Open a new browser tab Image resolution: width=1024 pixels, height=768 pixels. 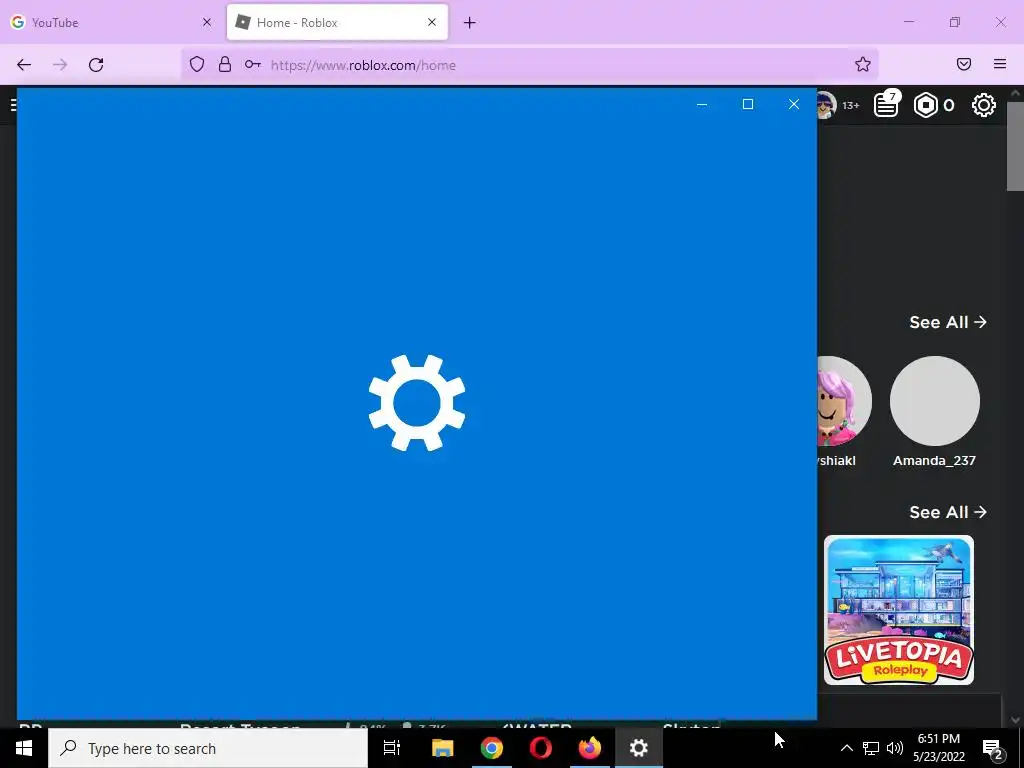click(x=470, y=23)
